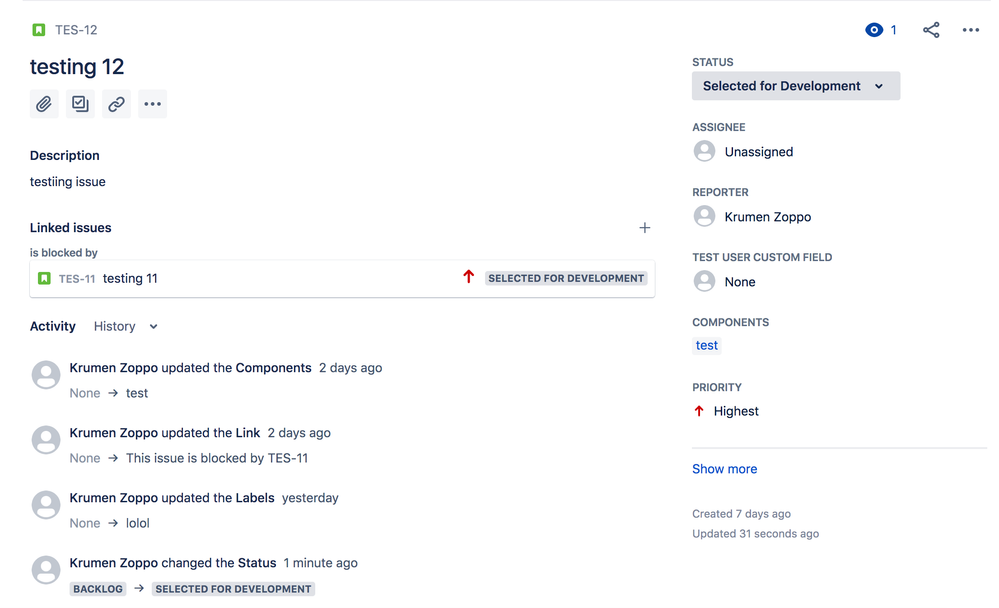
Task: Open more actions (...) below the title
Action: pyautogui.click(x=152, y=103)
